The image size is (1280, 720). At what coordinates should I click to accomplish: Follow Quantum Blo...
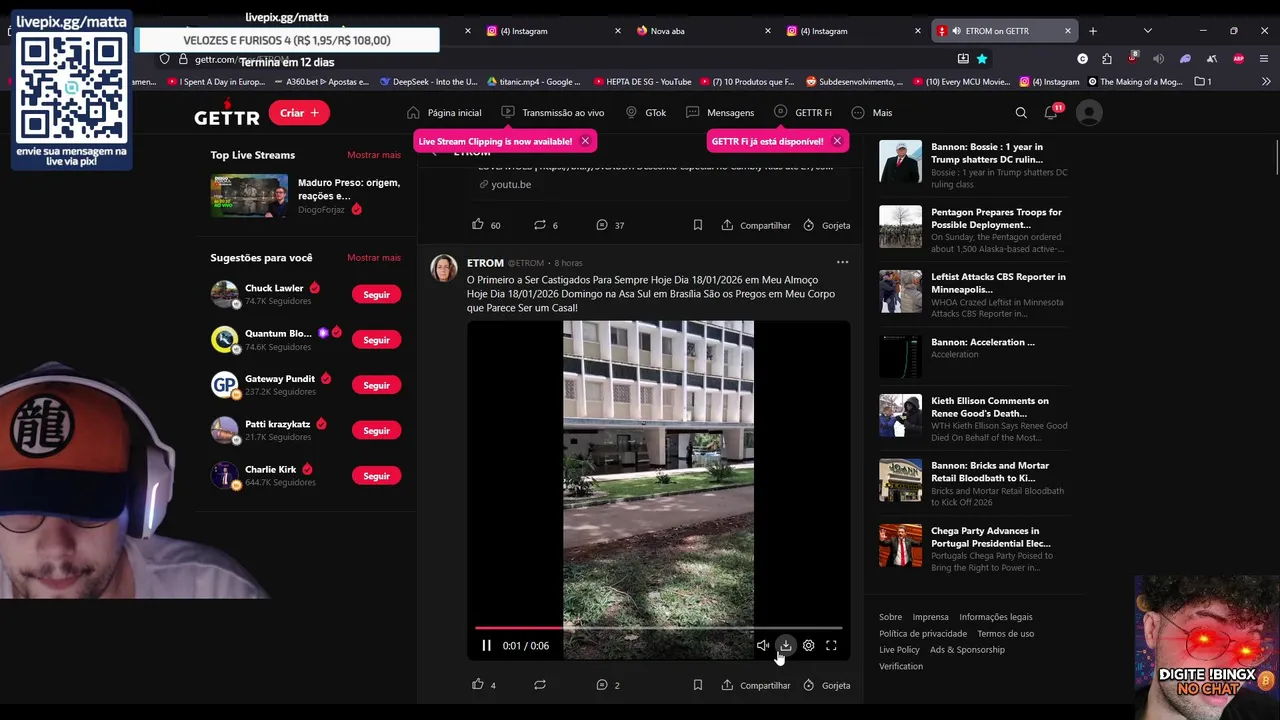pos(376,340)
